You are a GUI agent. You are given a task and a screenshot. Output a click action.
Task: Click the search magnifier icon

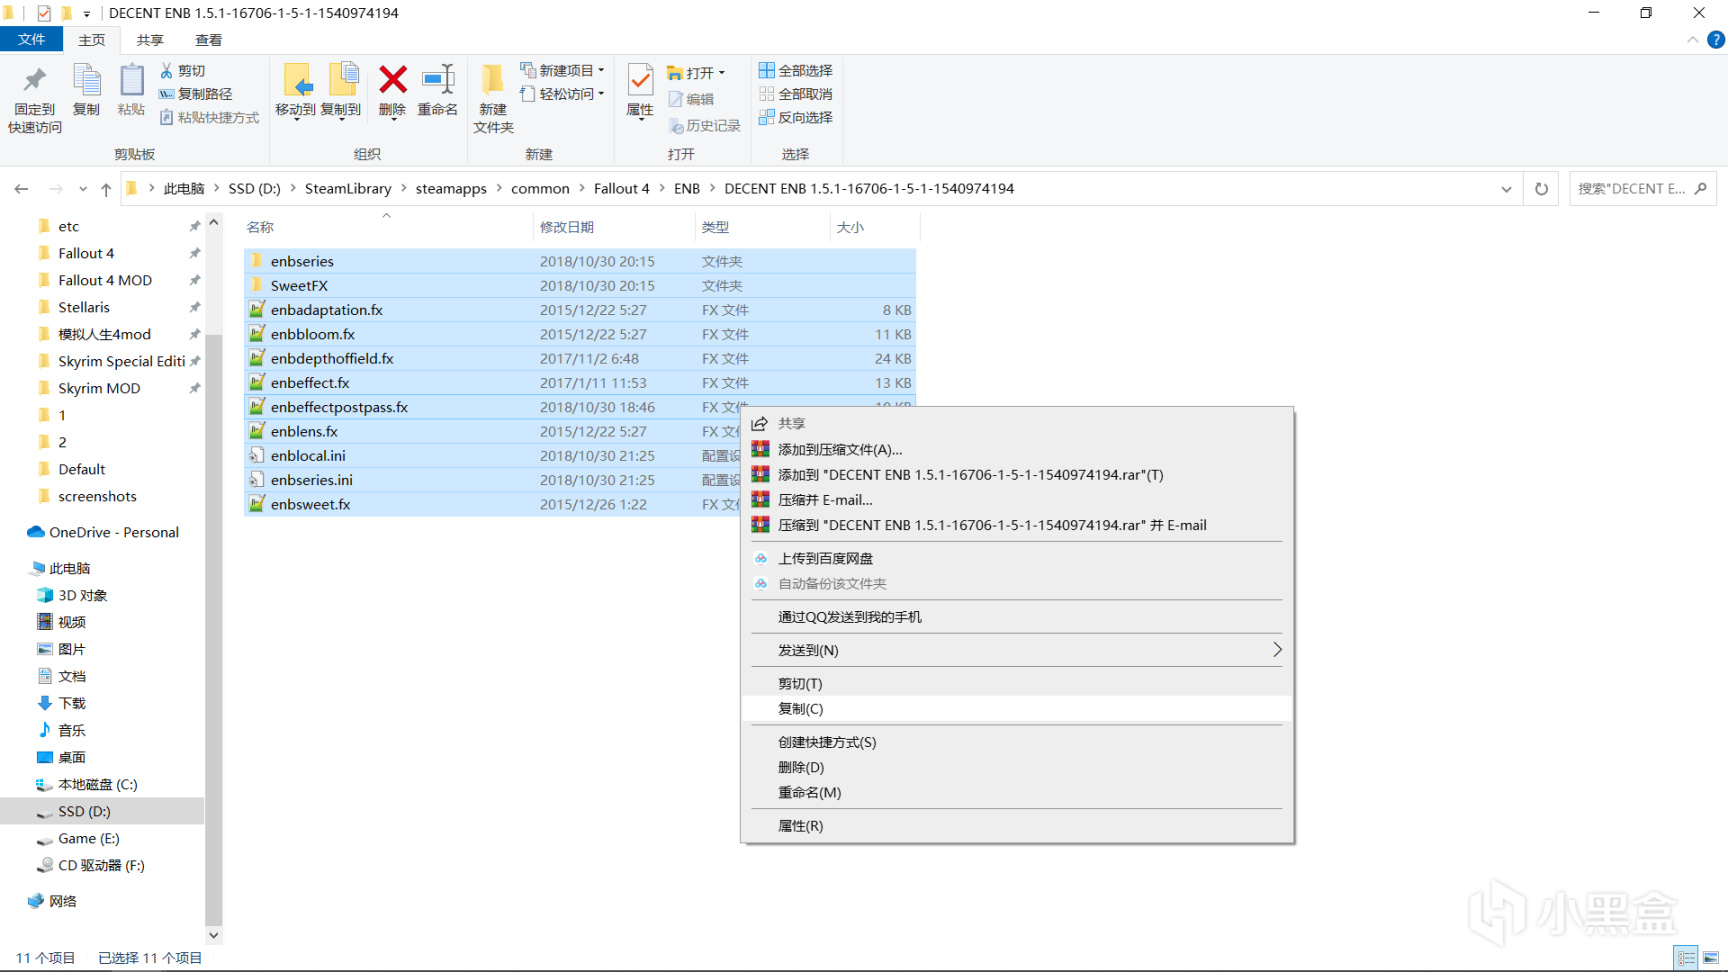[1701, 188]
